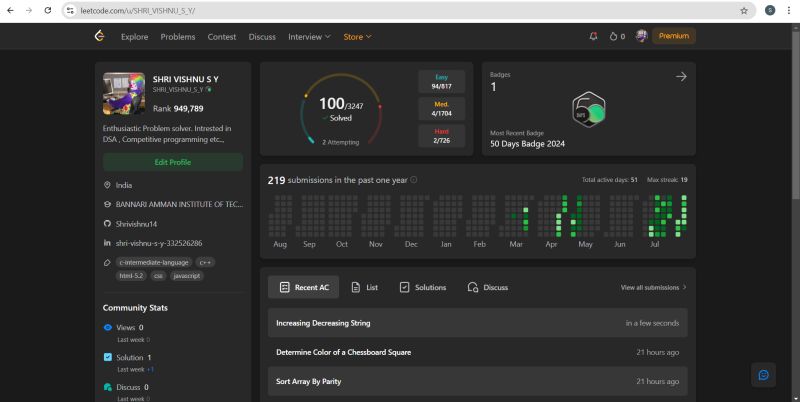Open the user avatar menu in navbar
Viewport: 800px width, 402px height.
pyautogui.click(x=641, y=36)
